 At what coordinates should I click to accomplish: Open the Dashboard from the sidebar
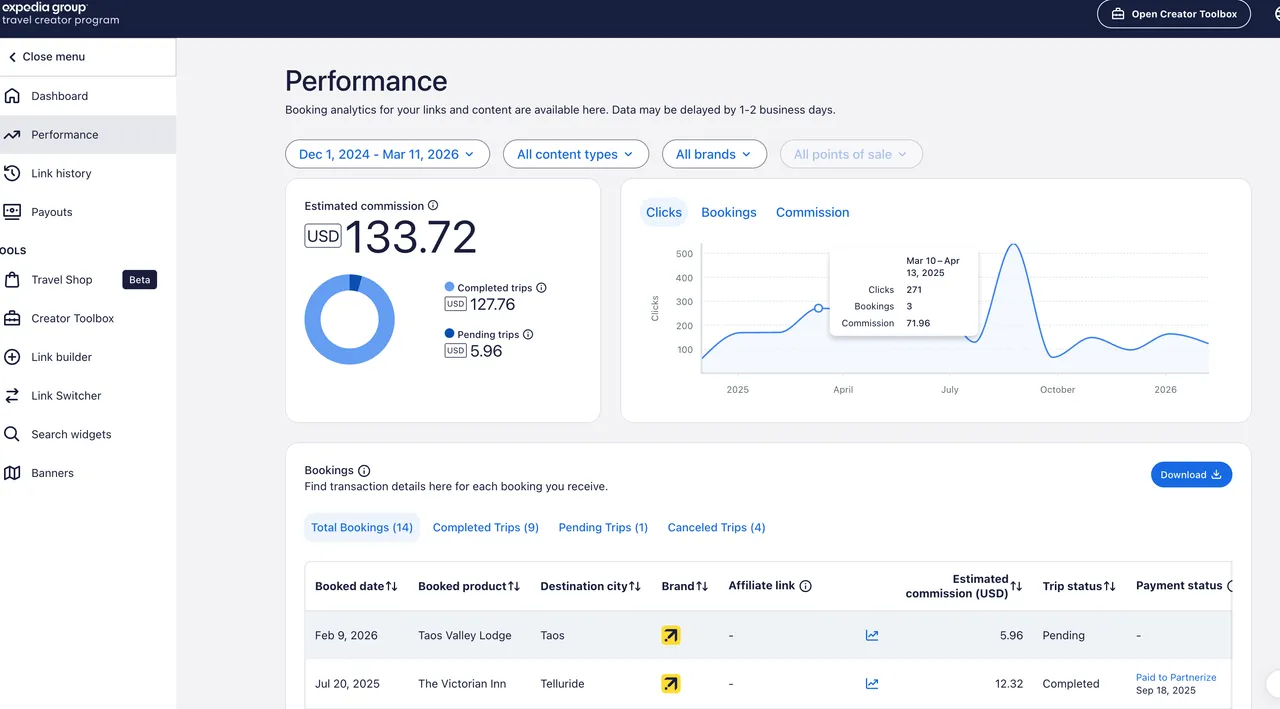pos(59,95)
